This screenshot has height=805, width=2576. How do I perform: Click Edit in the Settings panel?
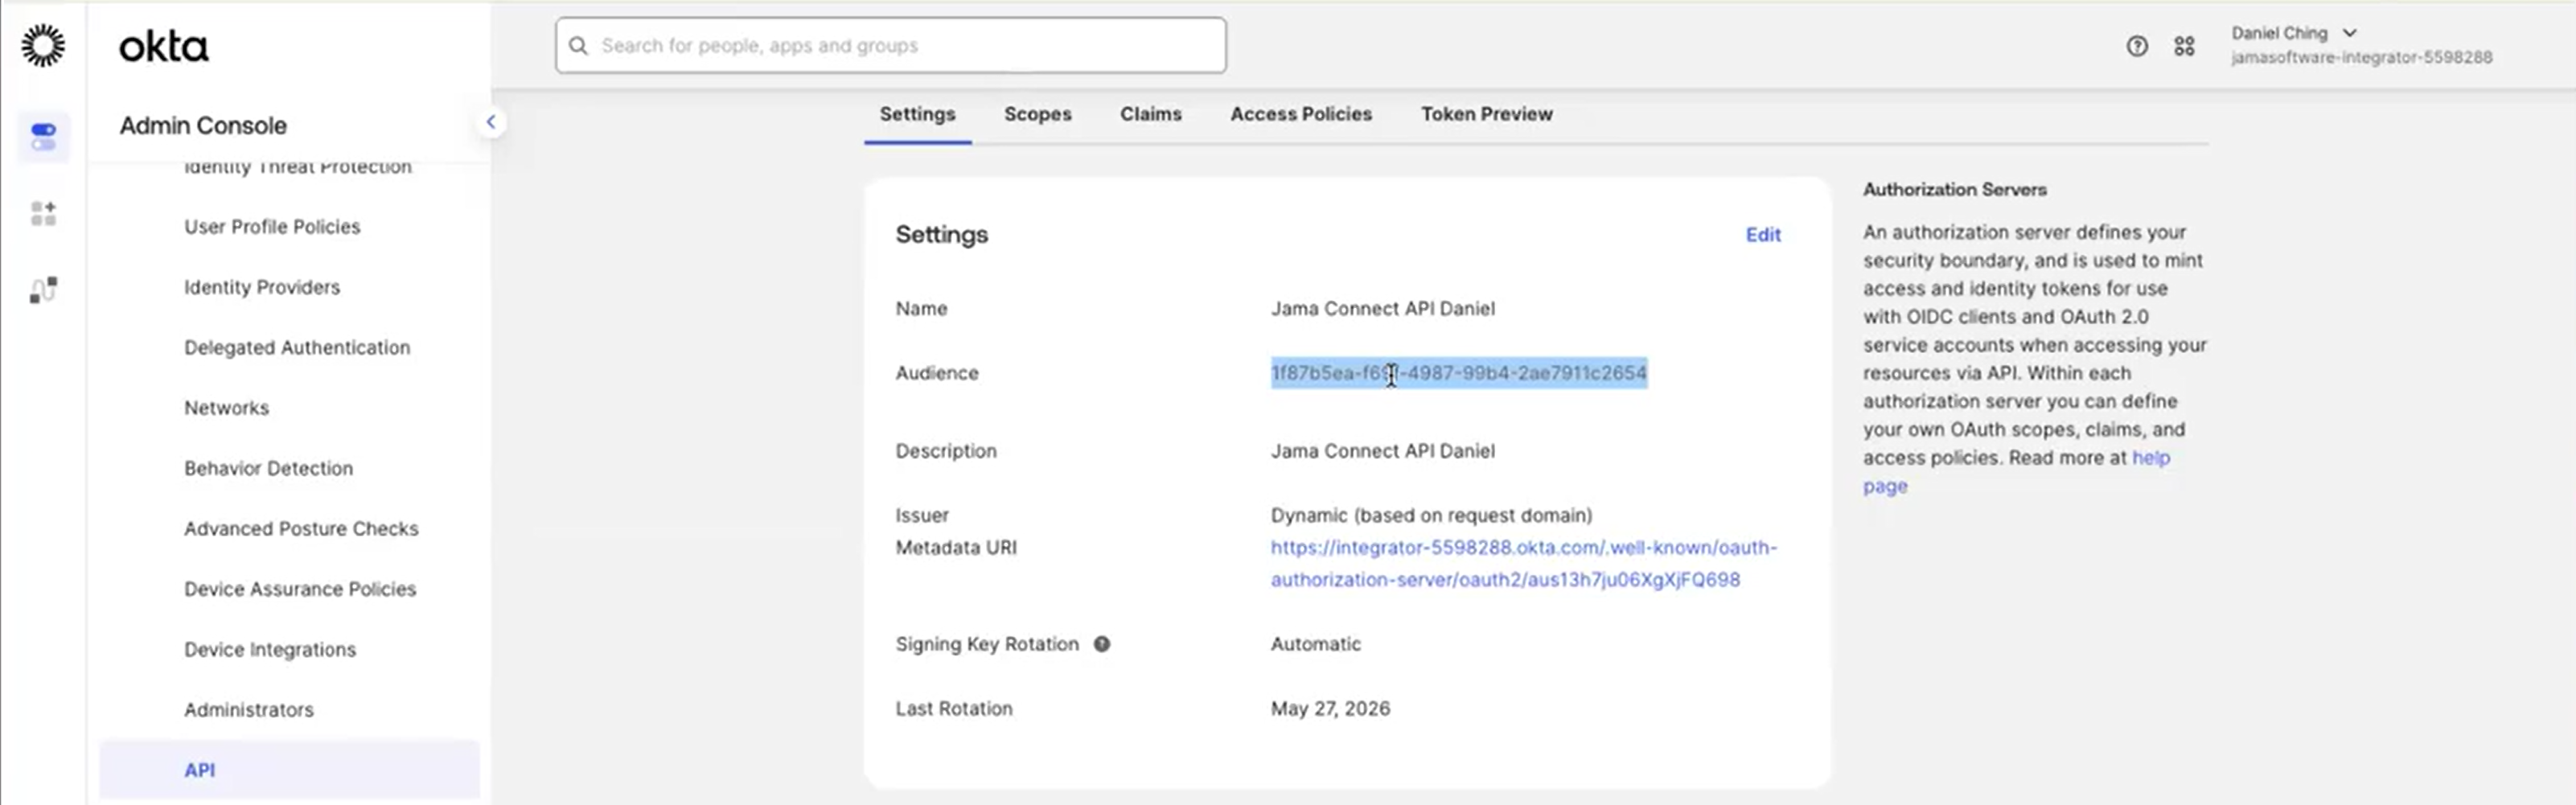pyautogui.click(x=1762, y=235)
